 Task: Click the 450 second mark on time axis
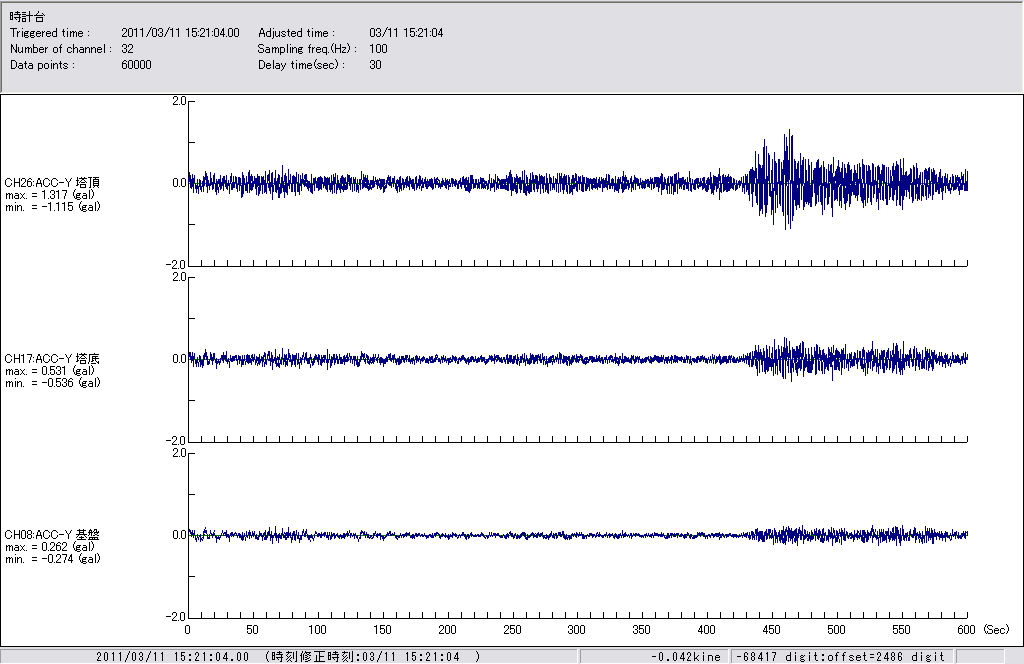[772, 630]
